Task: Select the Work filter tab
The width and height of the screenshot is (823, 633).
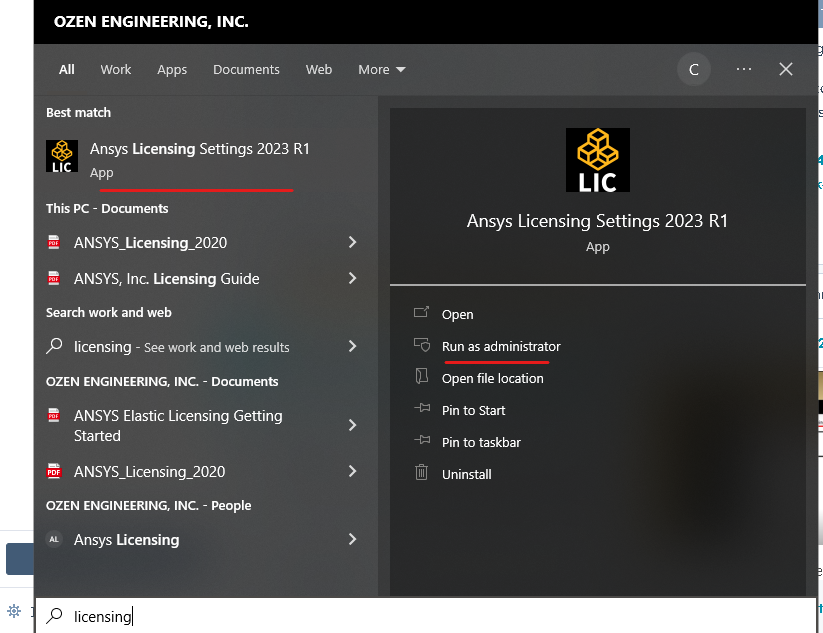Action: tap(115, 69)
